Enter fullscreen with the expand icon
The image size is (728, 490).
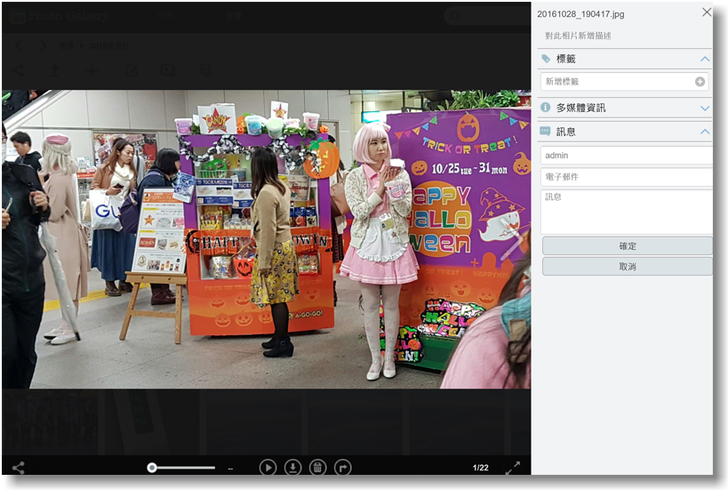click(513, 467)
